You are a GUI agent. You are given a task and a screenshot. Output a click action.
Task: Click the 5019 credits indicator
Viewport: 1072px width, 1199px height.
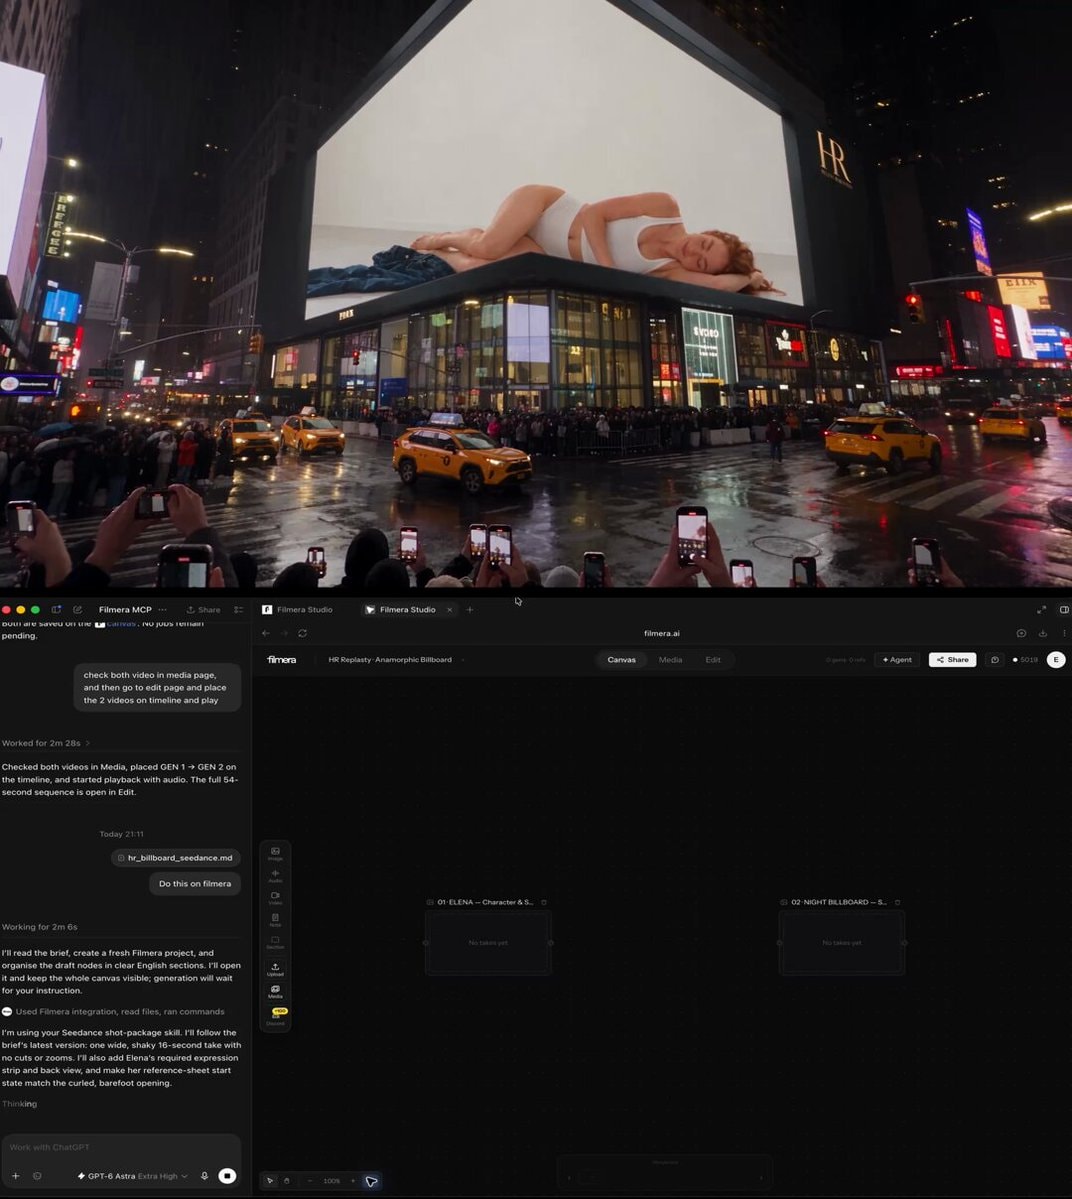pyautogui.click(x=1025, y=659)
